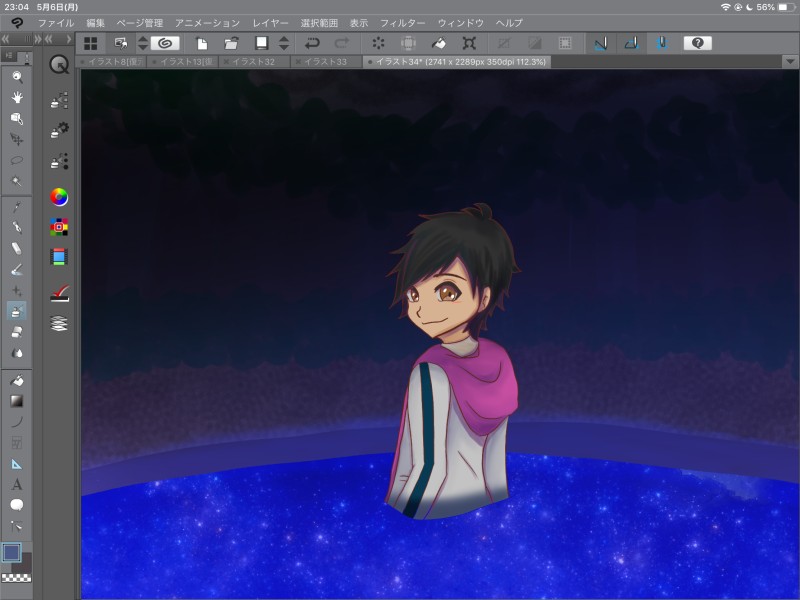Click the Fill paint bucket command icon
The height and width of the screenshot is (600, 800).
(438, 43)
